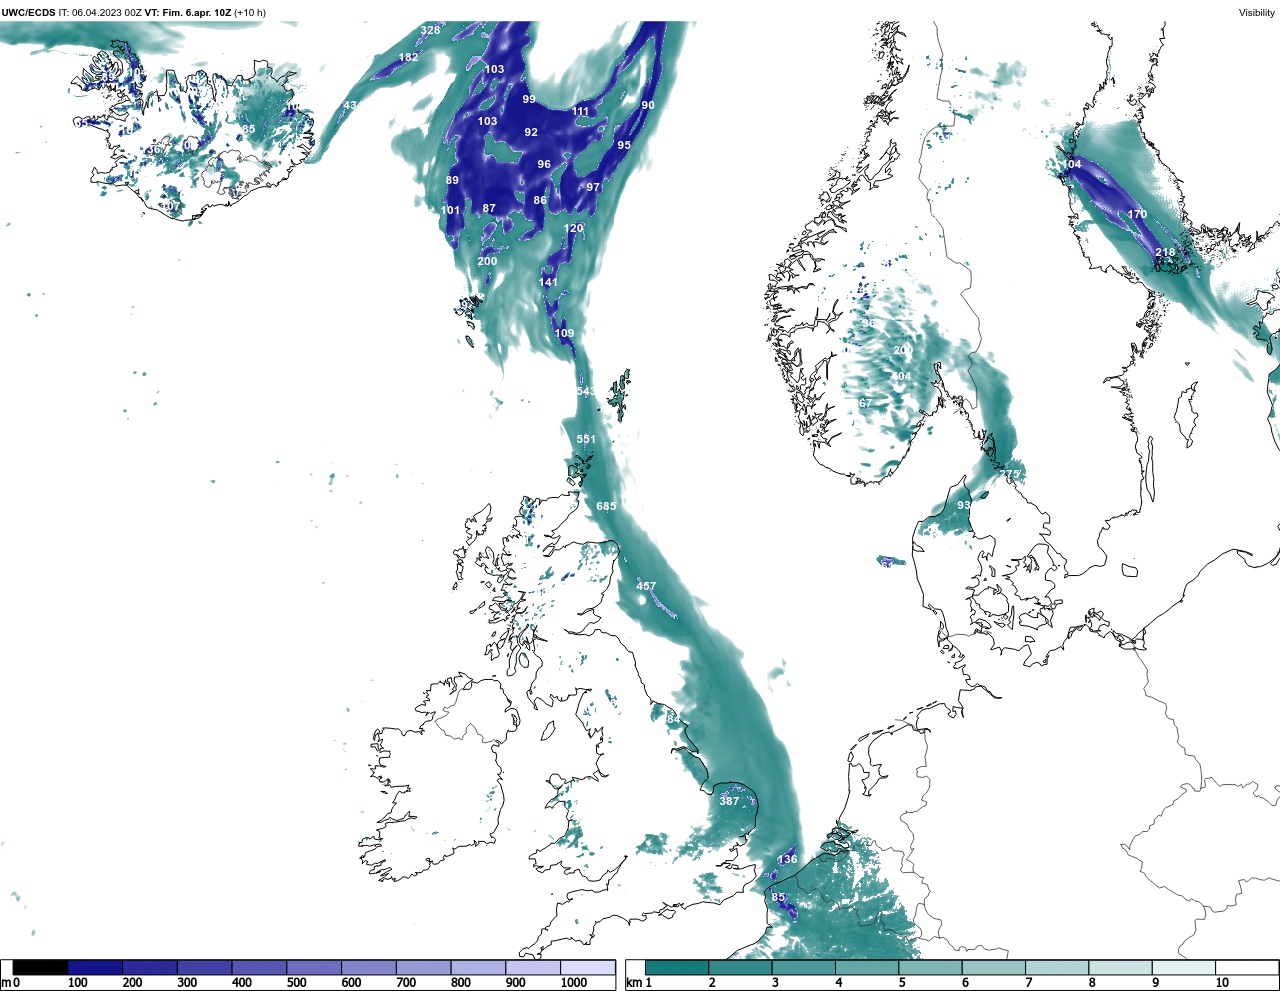This screenshot has height=991, width=1280.
Task: Click the visibility value 111
Action: pyautogui.click(x=581, y=112)
